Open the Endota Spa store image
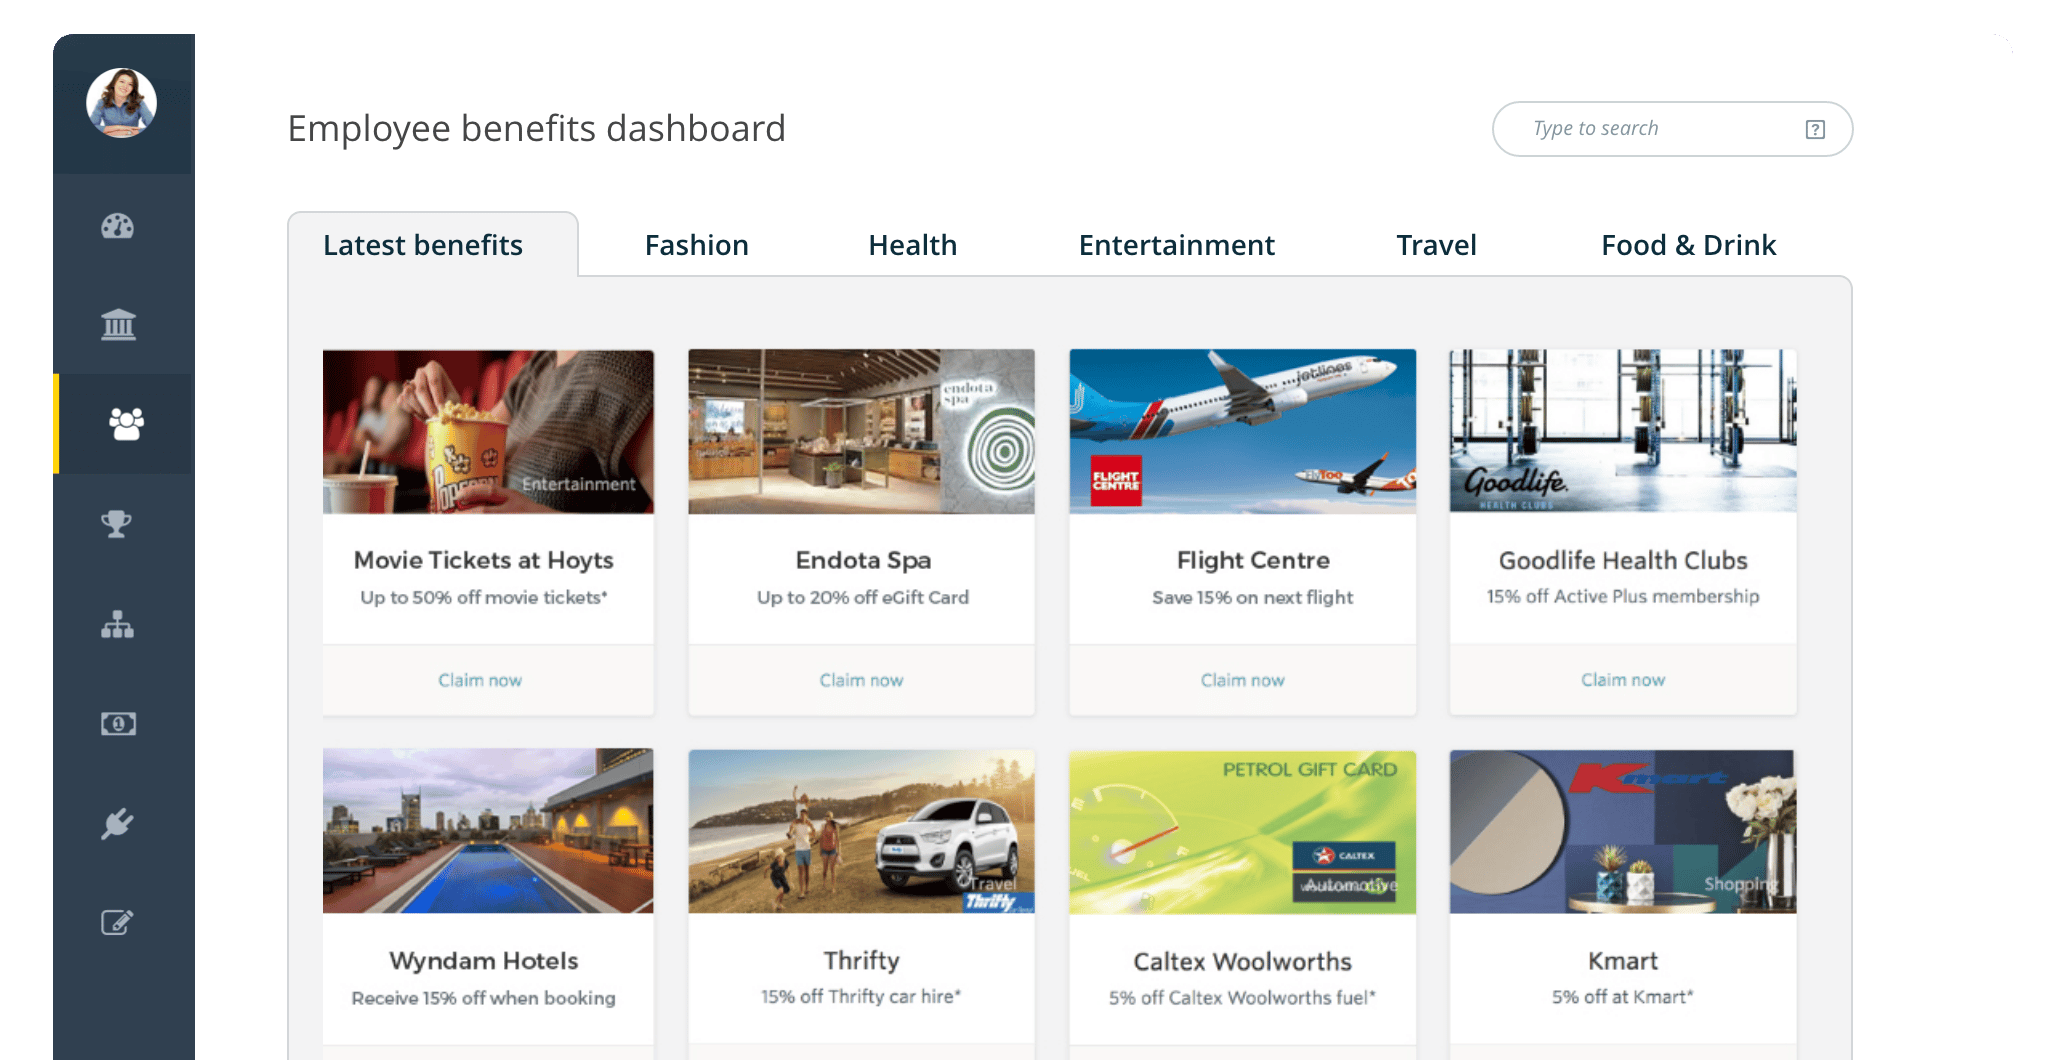This screenshot has height=1060, width=2064. tap(861, 432)
